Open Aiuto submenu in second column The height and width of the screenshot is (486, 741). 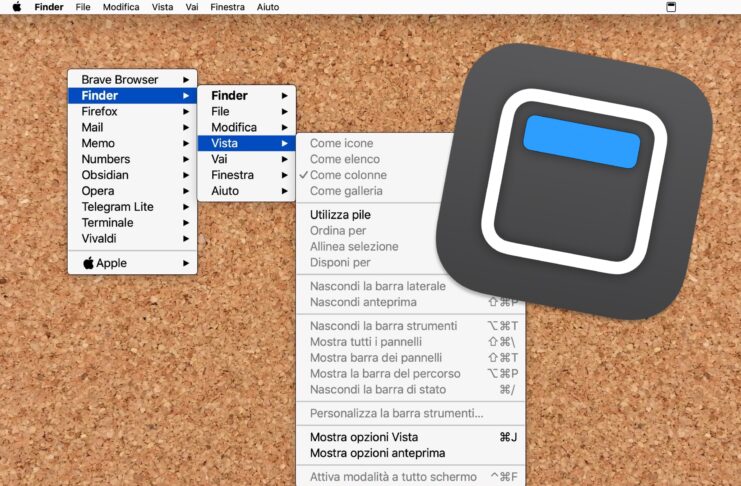(247, 191)
